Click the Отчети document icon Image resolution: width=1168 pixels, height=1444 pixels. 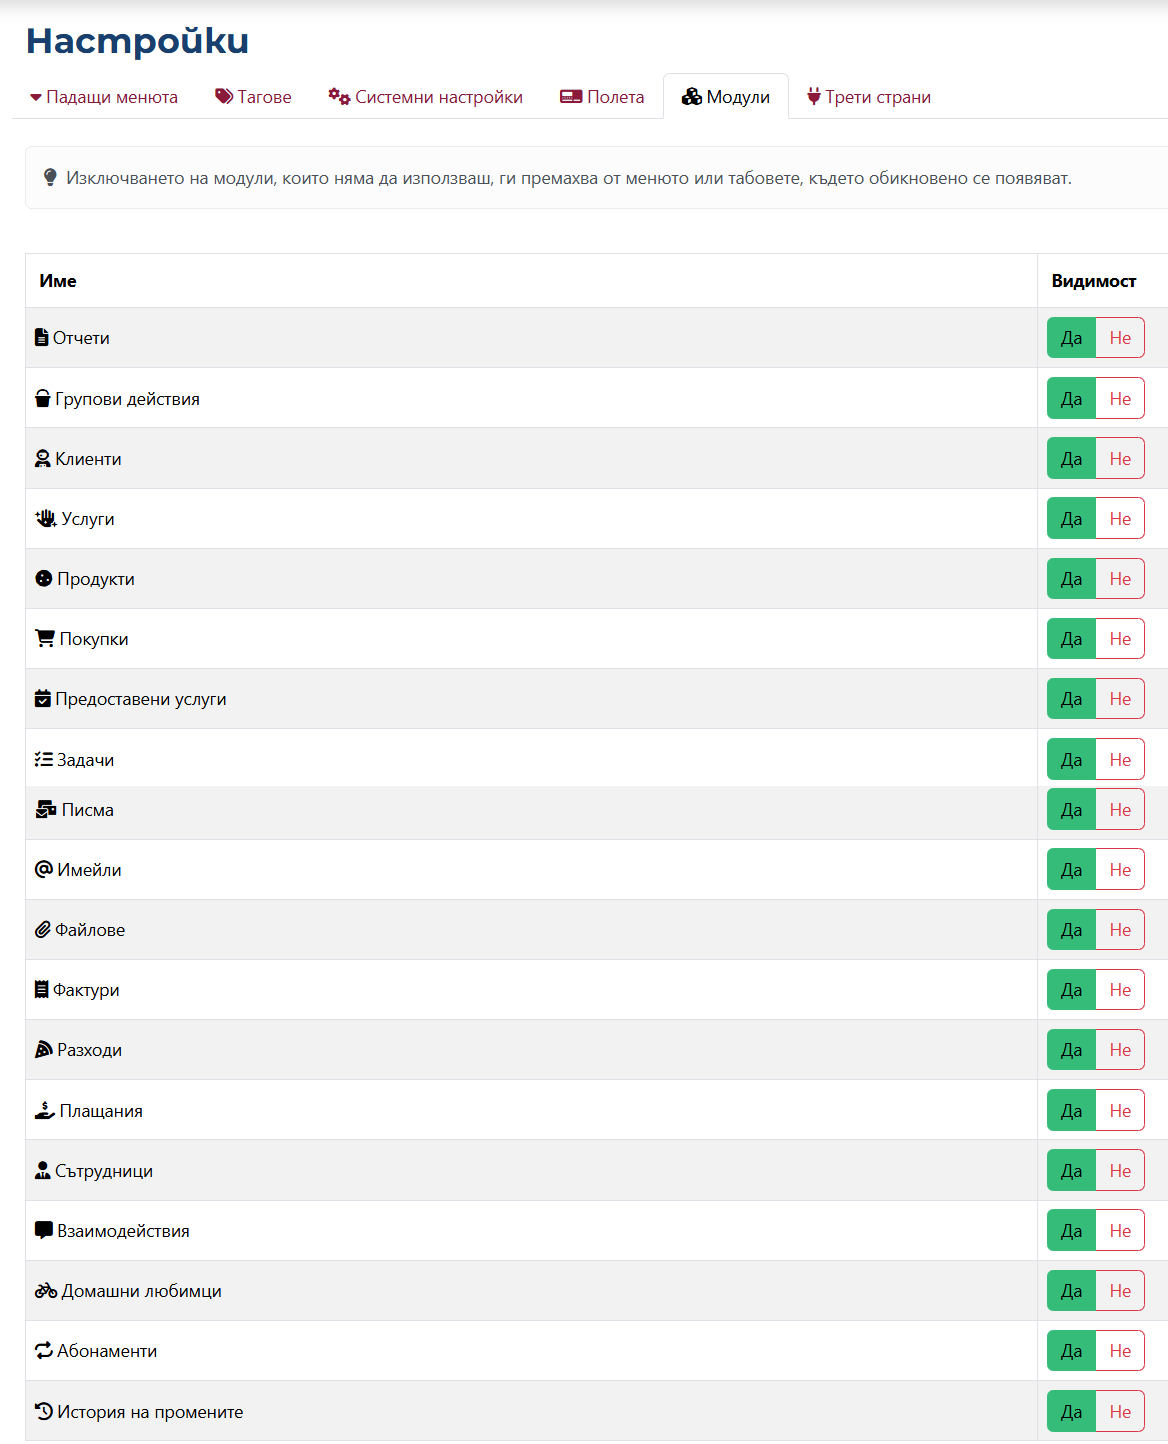pyautogui.click(x=41, y=338)
